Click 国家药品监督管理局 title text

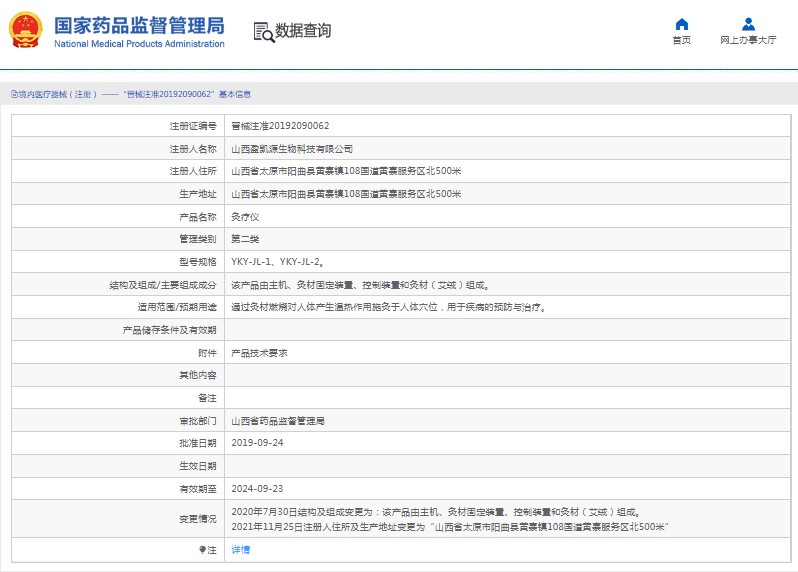click(139, 25)
